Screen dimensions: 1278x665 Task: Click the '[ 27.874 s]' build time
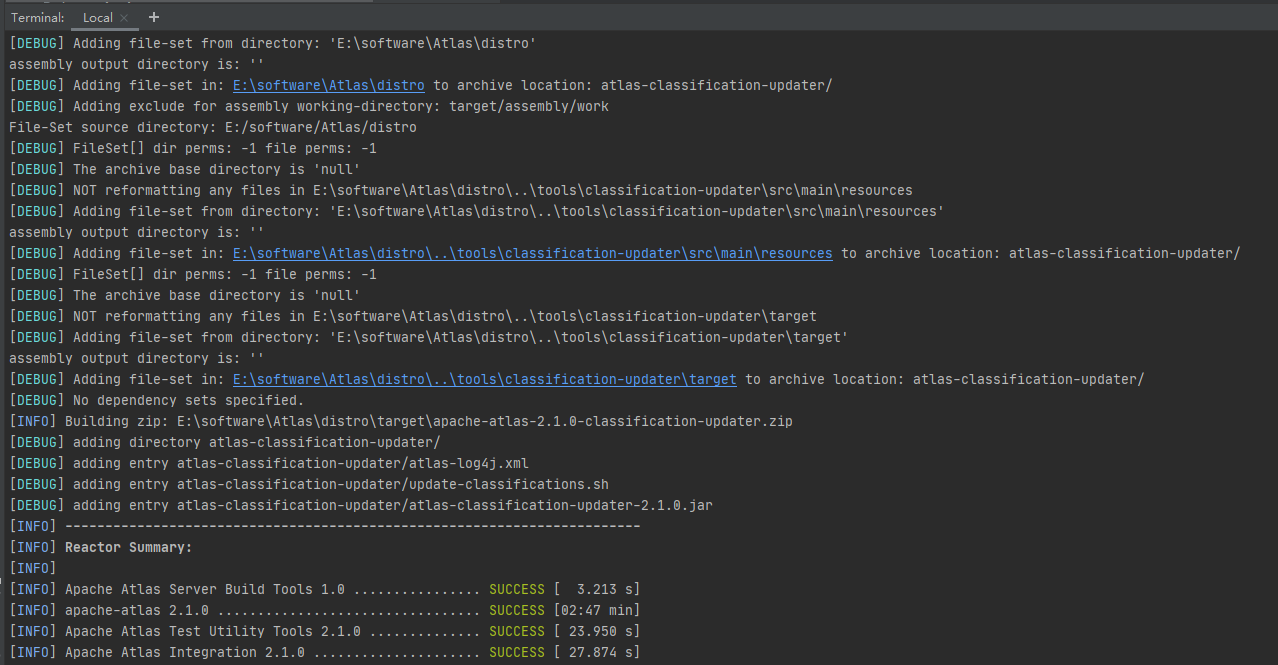597,652
